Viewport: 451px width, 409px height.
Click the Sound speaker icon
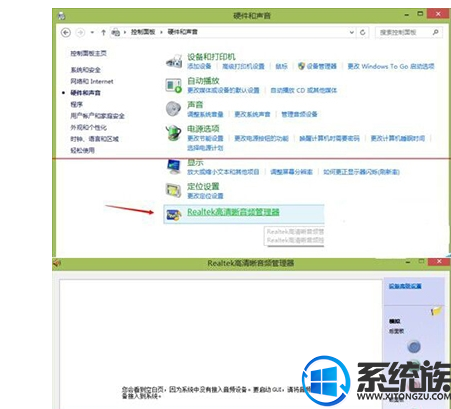click(x=174, y=109)
